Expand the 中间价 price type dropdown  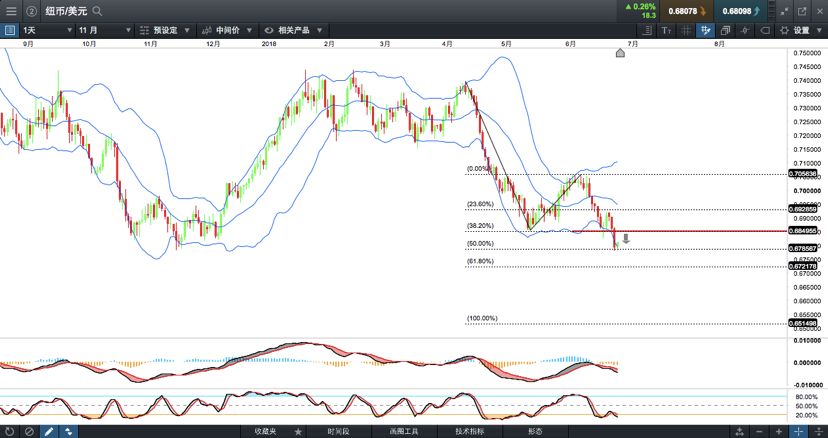(x=227, y=31)
